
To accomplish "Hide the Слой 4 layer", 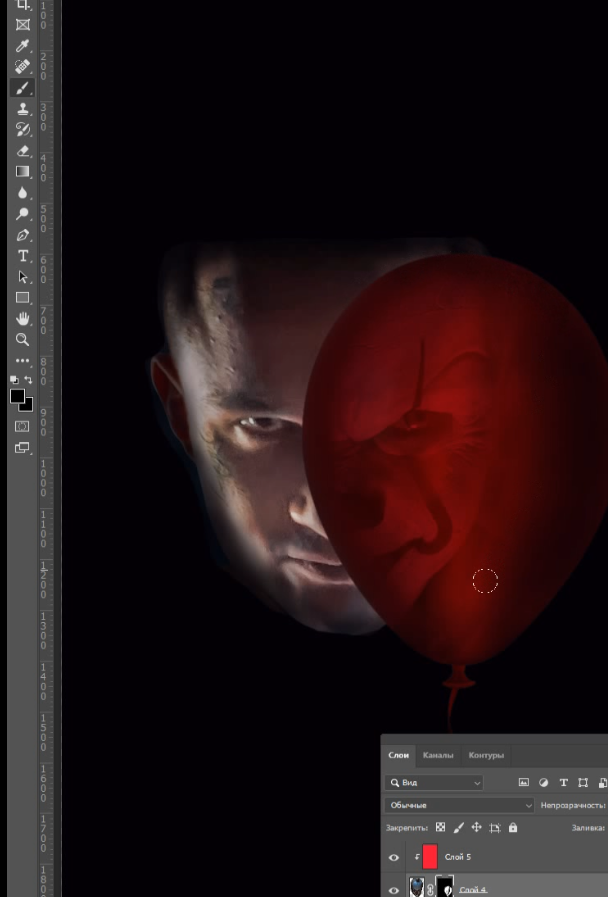I will pos(394,890).
